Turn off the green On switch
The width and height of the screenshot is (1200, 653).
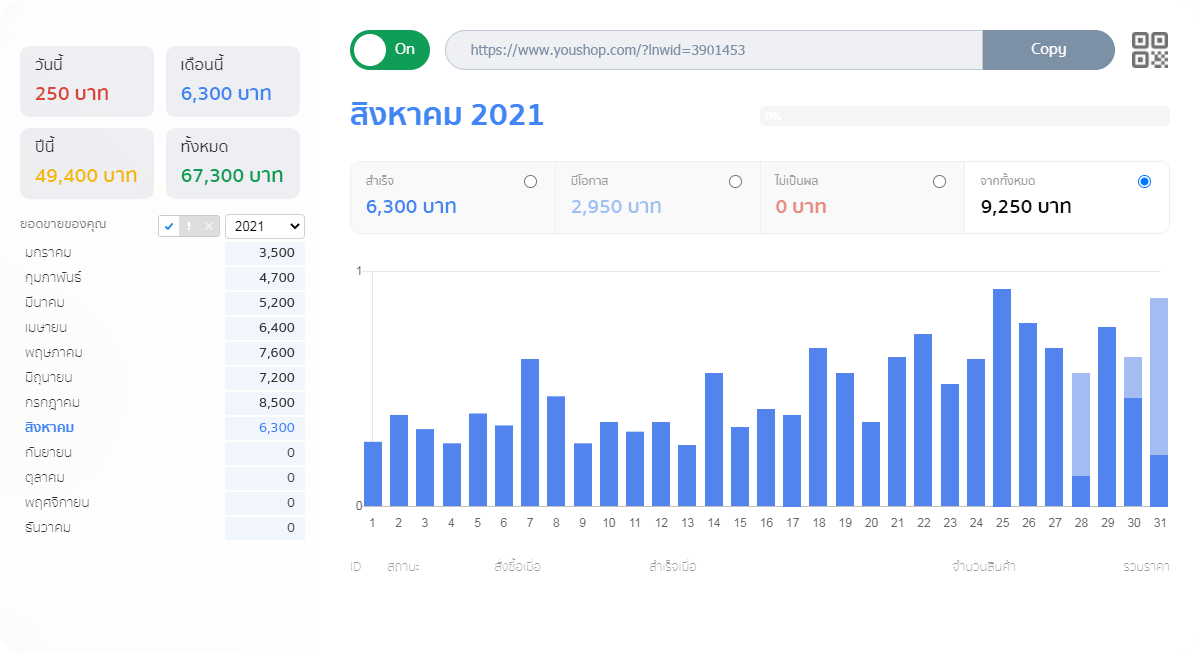coord(389,50)
